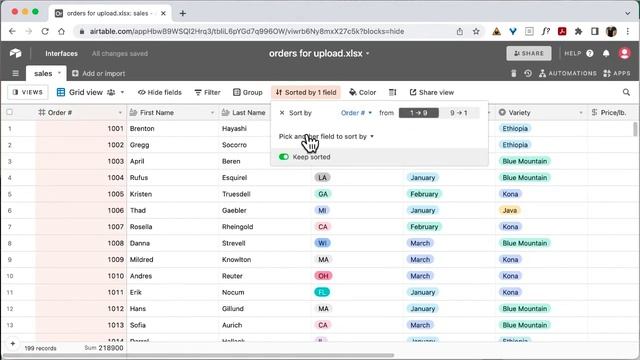
Task: Toggle the VIEWS sidebar button
Action: pyautogui.click(x=27, y=92)
